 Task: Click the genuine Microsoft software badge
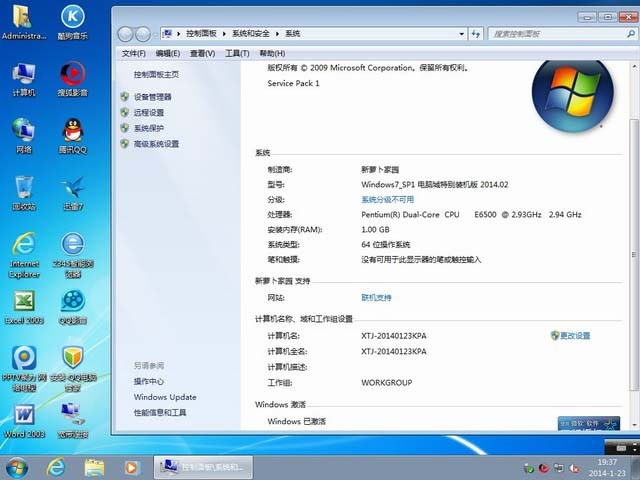tap(589, 423)
